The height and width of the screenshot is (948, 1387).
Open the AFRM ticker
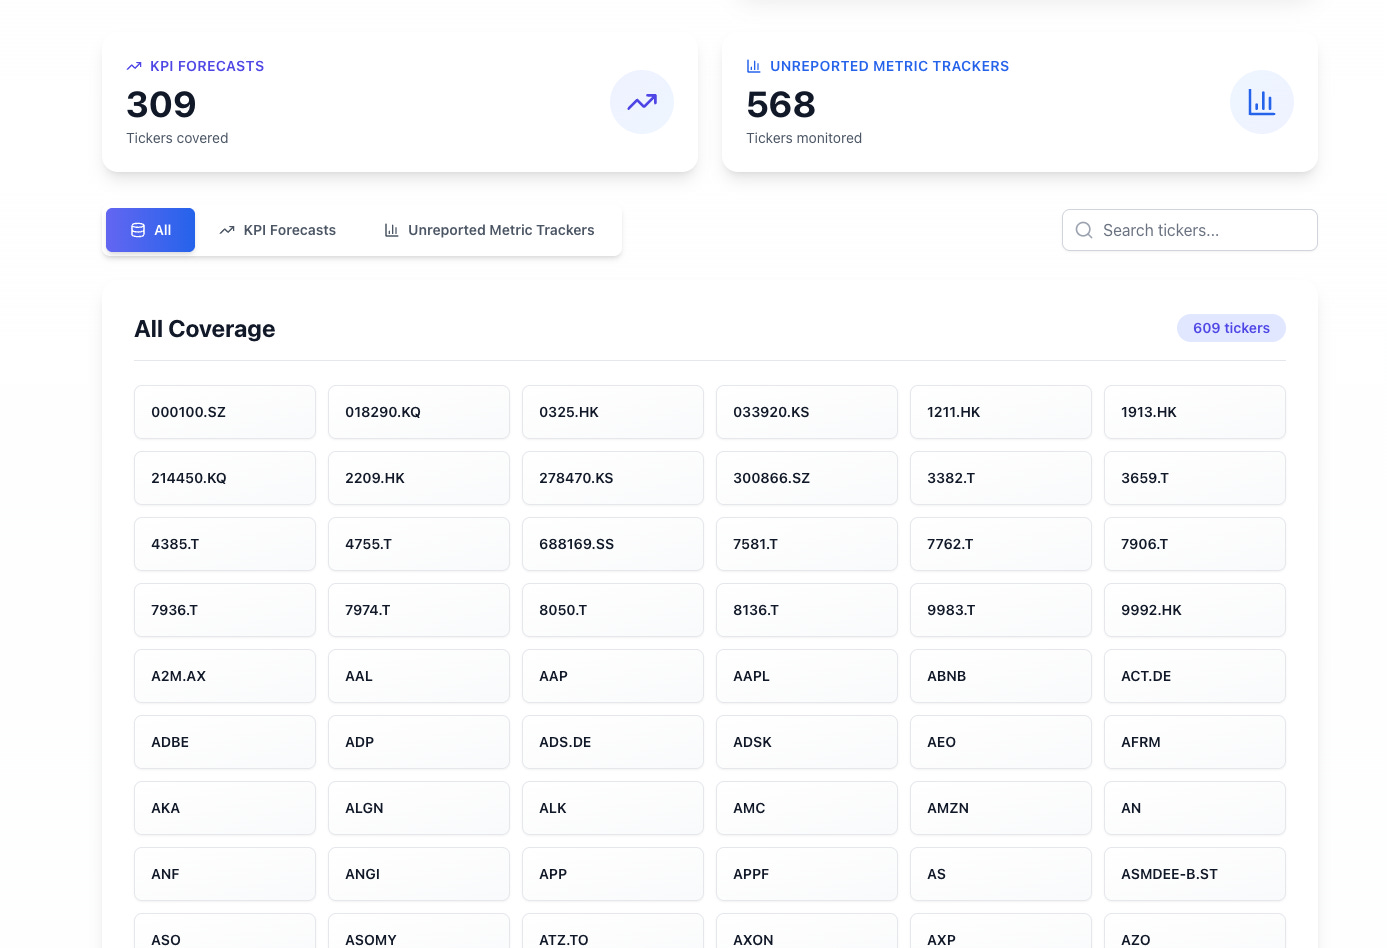click(x=1195, y=742)
